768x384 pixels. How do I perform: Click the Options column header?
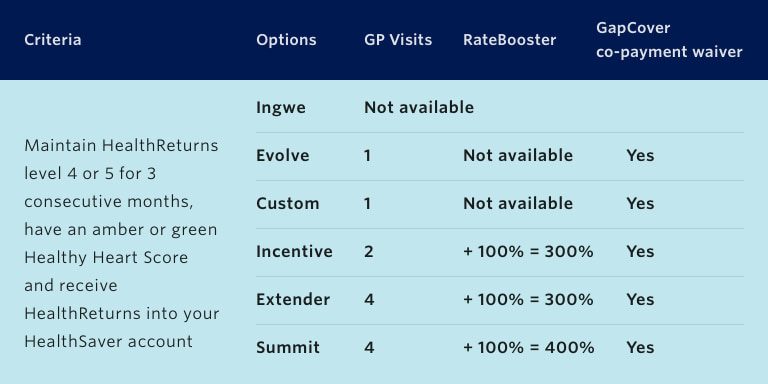[x=286, y=40]
